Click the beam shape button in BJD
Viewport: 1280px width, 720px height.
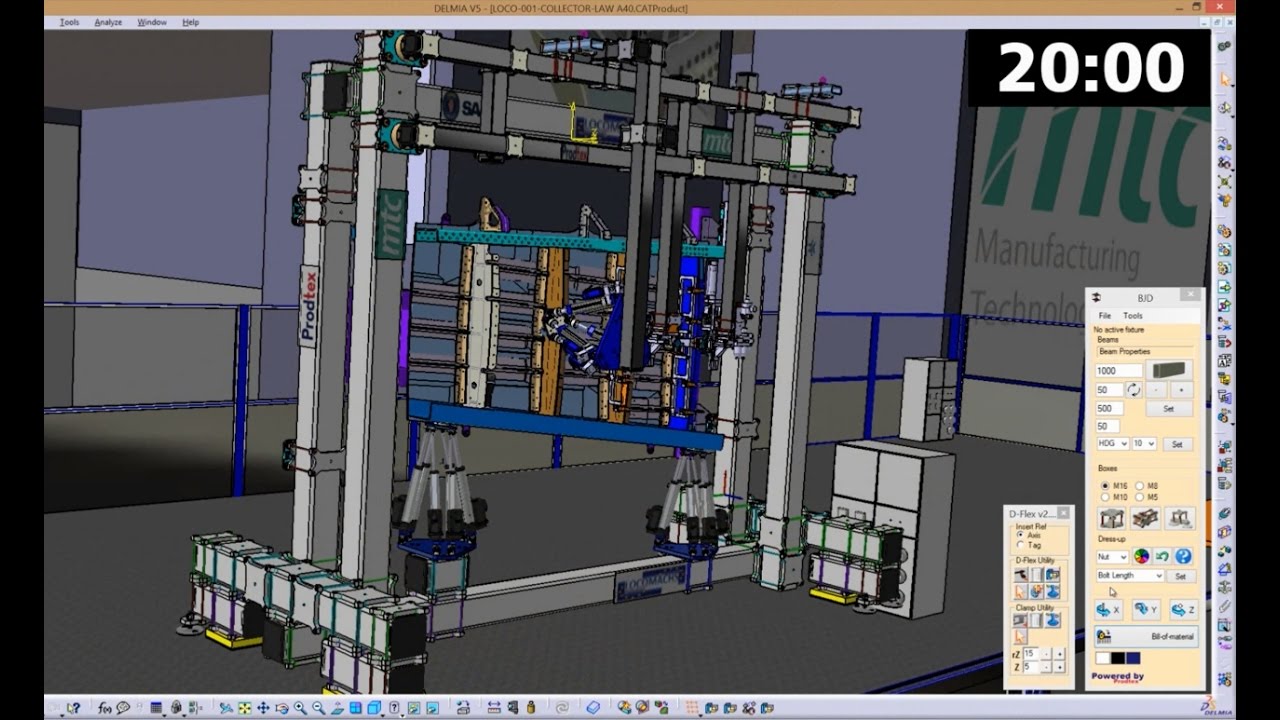[x=1169, y=370]
